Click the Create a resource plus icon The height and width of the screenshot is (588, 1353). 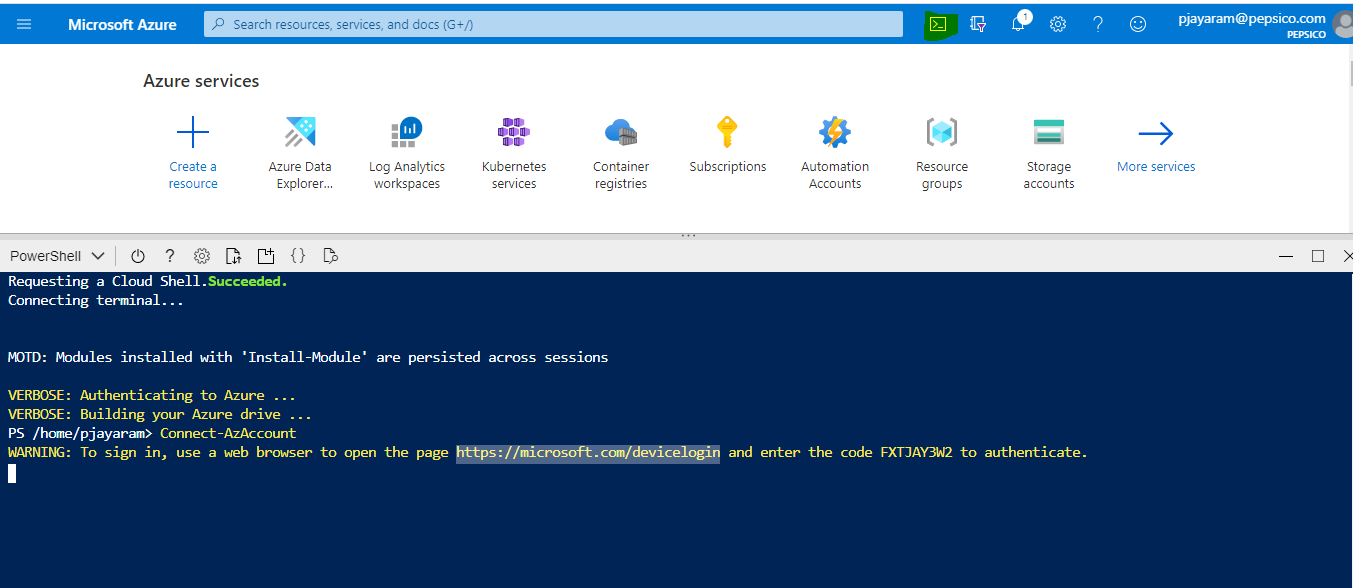193,132
